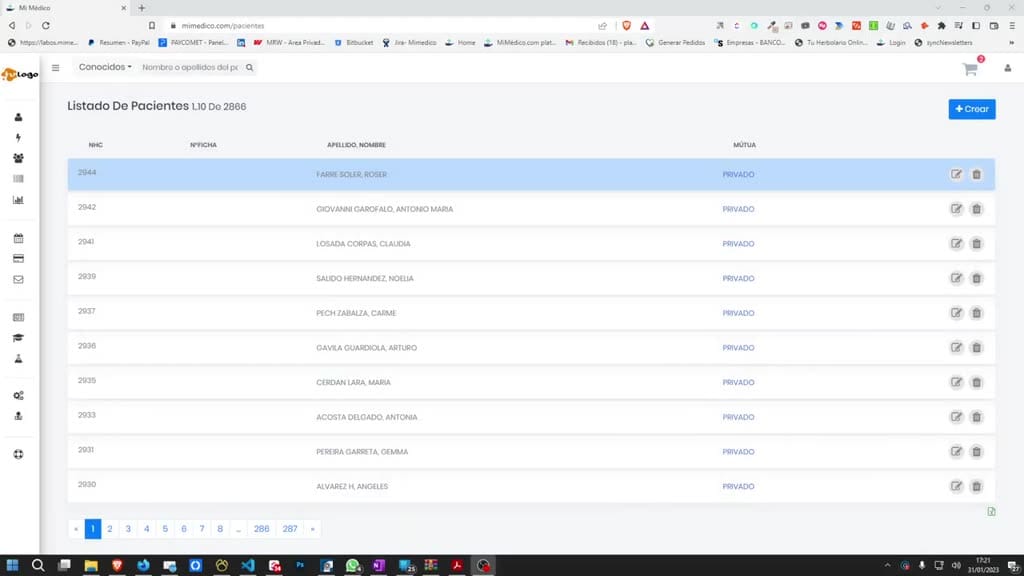1024x576 pixels.
Task: Open the hamburger sidebar menu
Action: (56, 67)
